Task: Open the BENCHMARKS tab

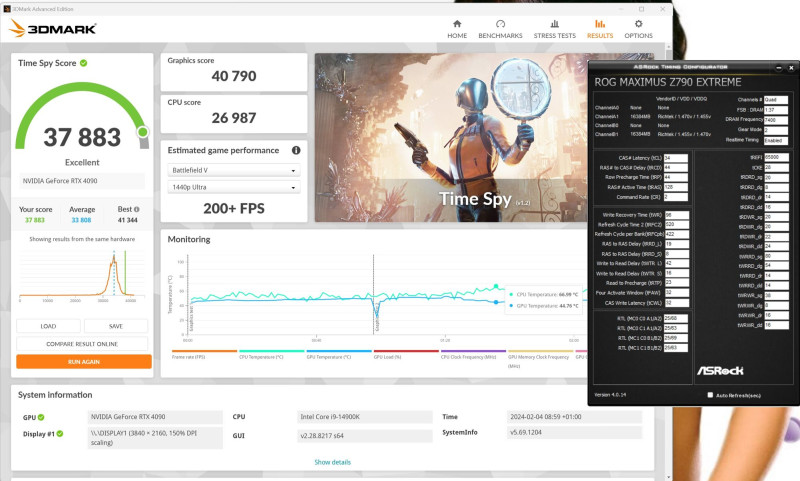Action: [x=500, y=30]
